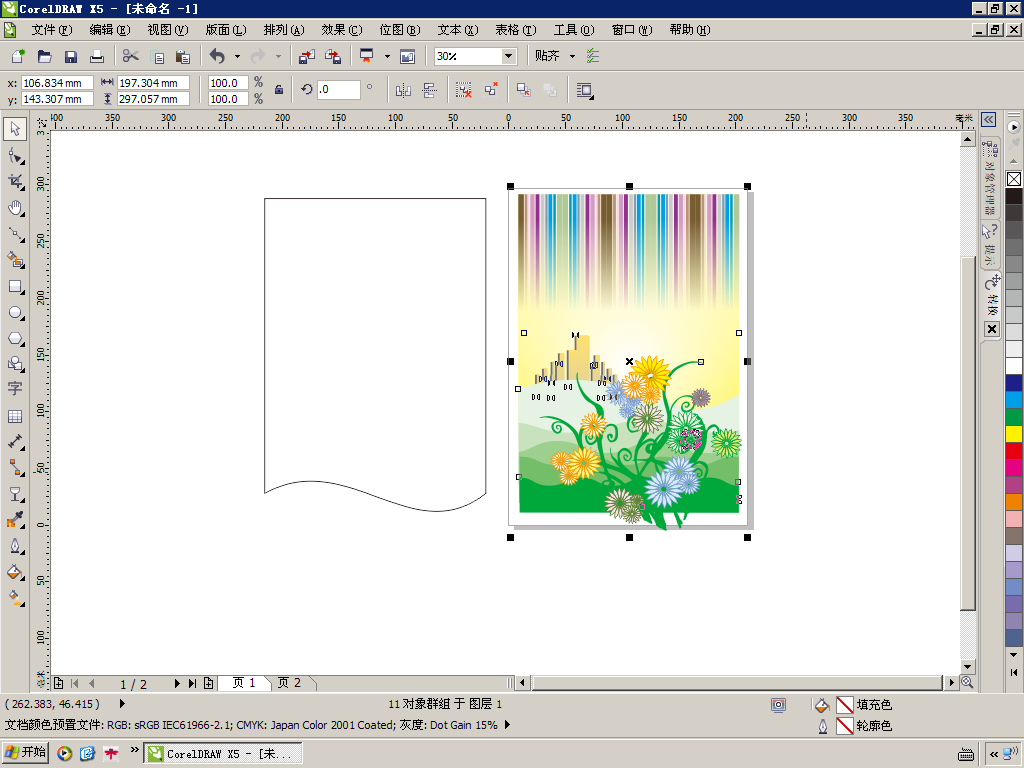Expand the undo history arrow

(x=237, y=56)
